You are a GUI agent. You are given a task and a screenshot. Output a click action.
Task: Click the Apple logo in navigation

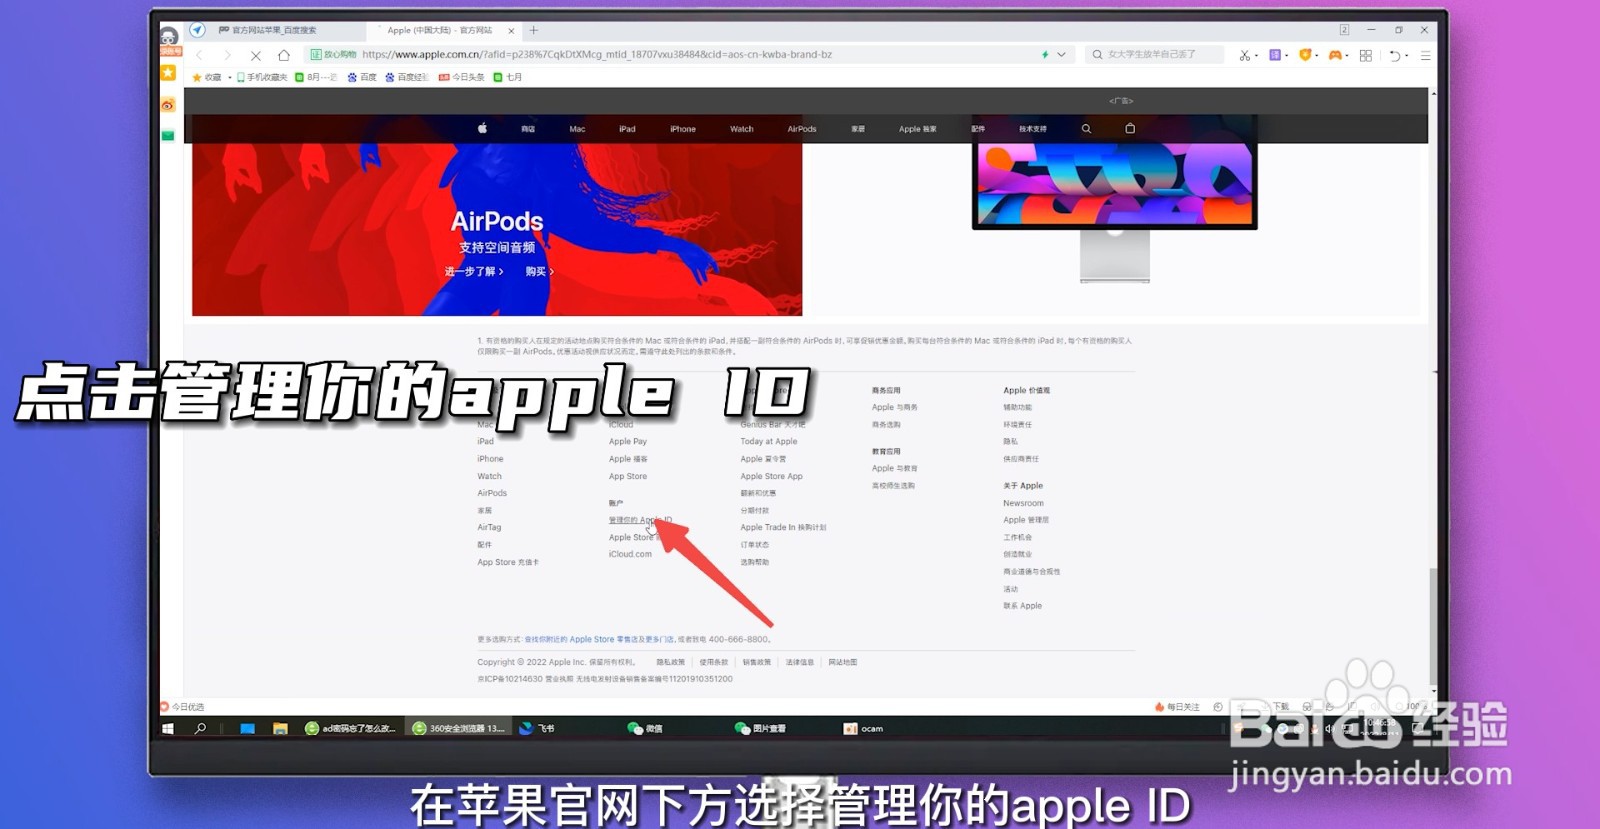[x=482, y=128]
